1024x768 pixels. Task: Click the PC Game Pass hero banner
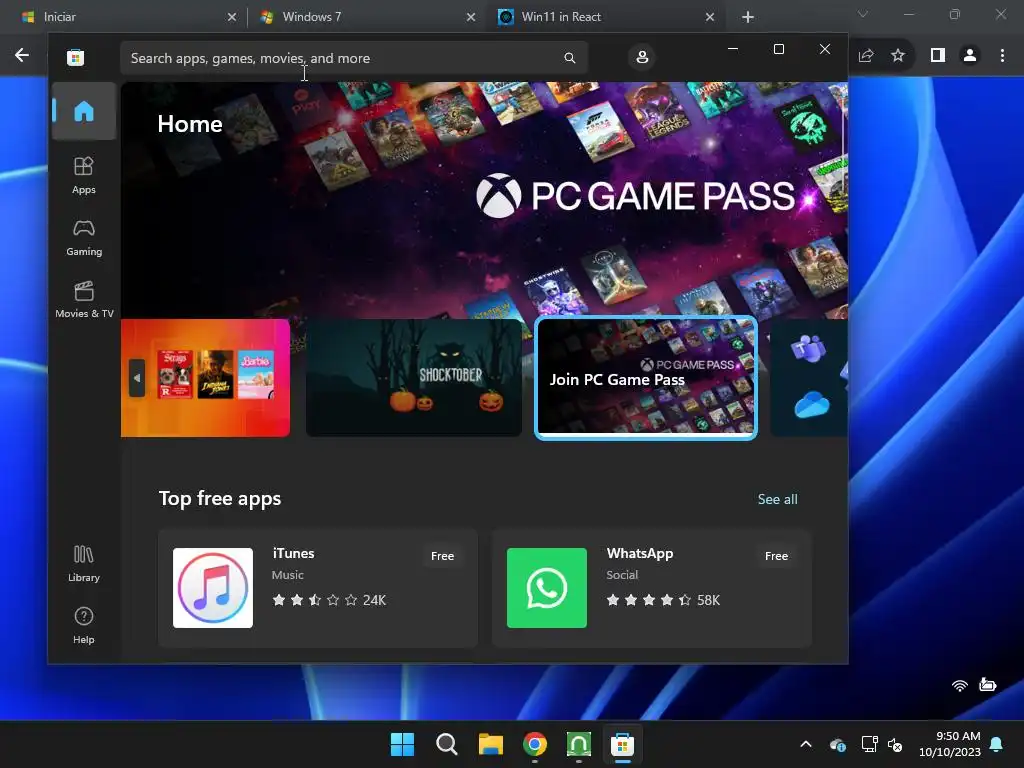(x=484, y=200)
